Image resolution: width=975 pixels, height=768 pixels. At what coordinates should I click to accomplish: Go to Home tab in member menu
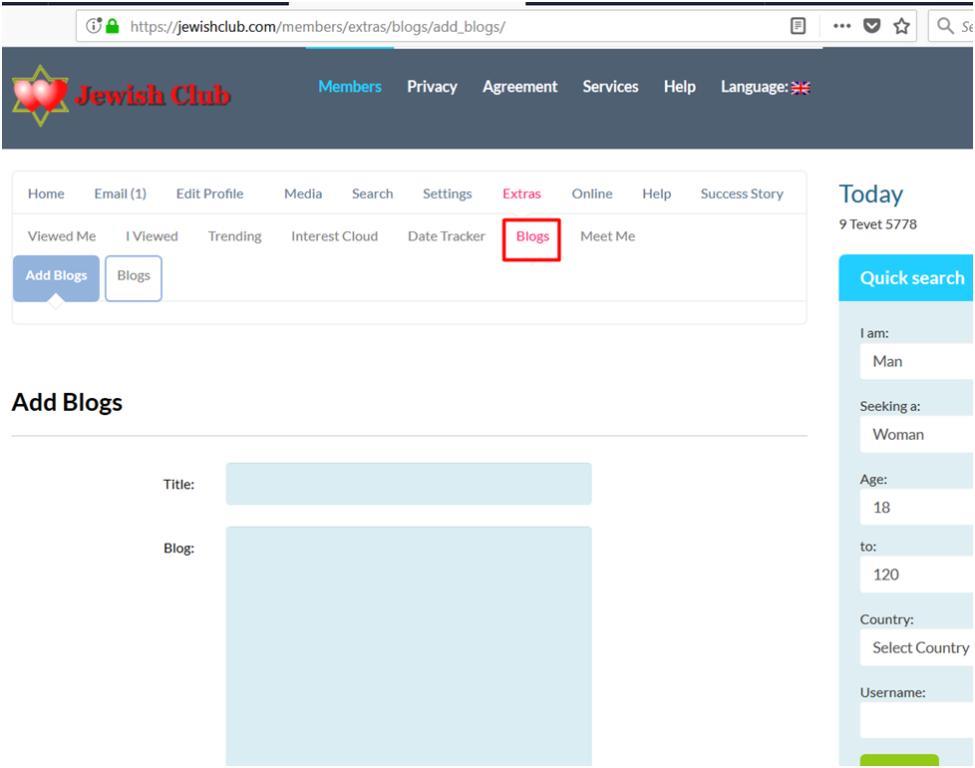pos(46,193)
